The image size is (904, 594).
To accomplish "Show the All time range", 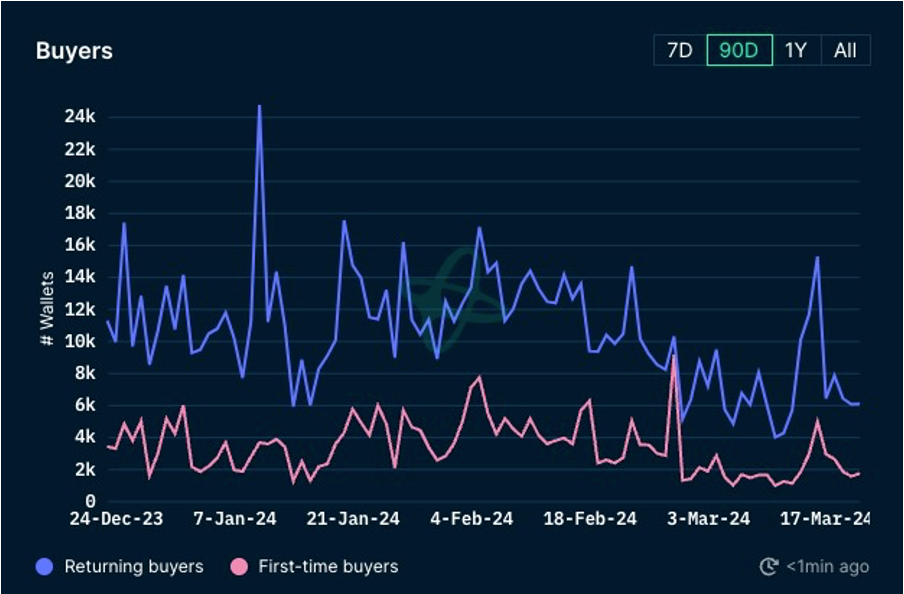I will pyautogui.click(x=845, y=50).
